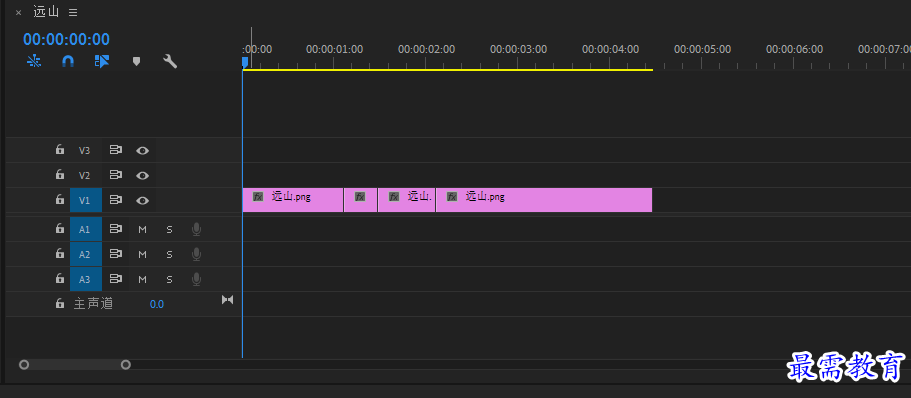Click the blue playhead marker

pos(245,62)
